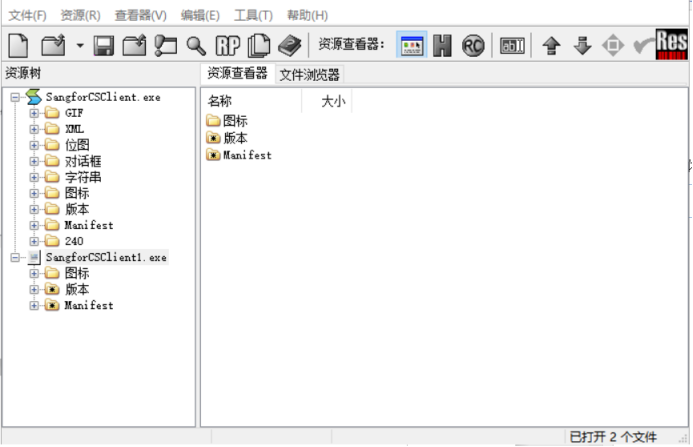Expand the 位图 folder node
Screen dimensions: 693x447
click(34, 145)
